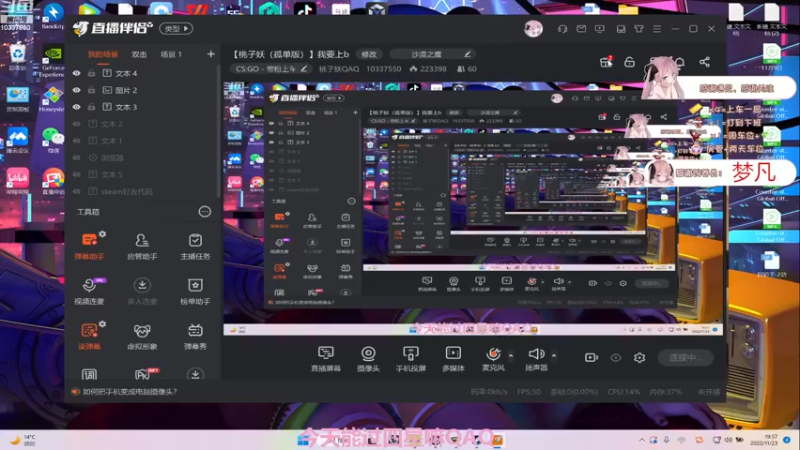Add 手机投屏 phone mirroring source

(x=411, y=359)
